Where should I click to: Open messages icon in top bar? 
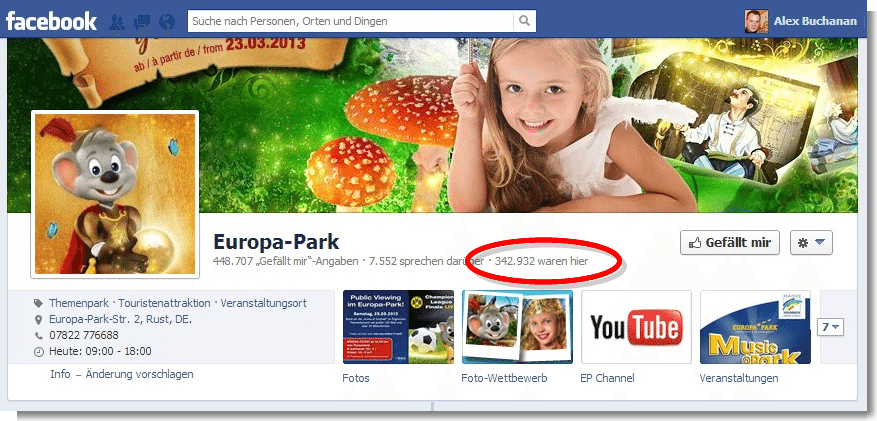pyautogui.click(x=142, y=22)
